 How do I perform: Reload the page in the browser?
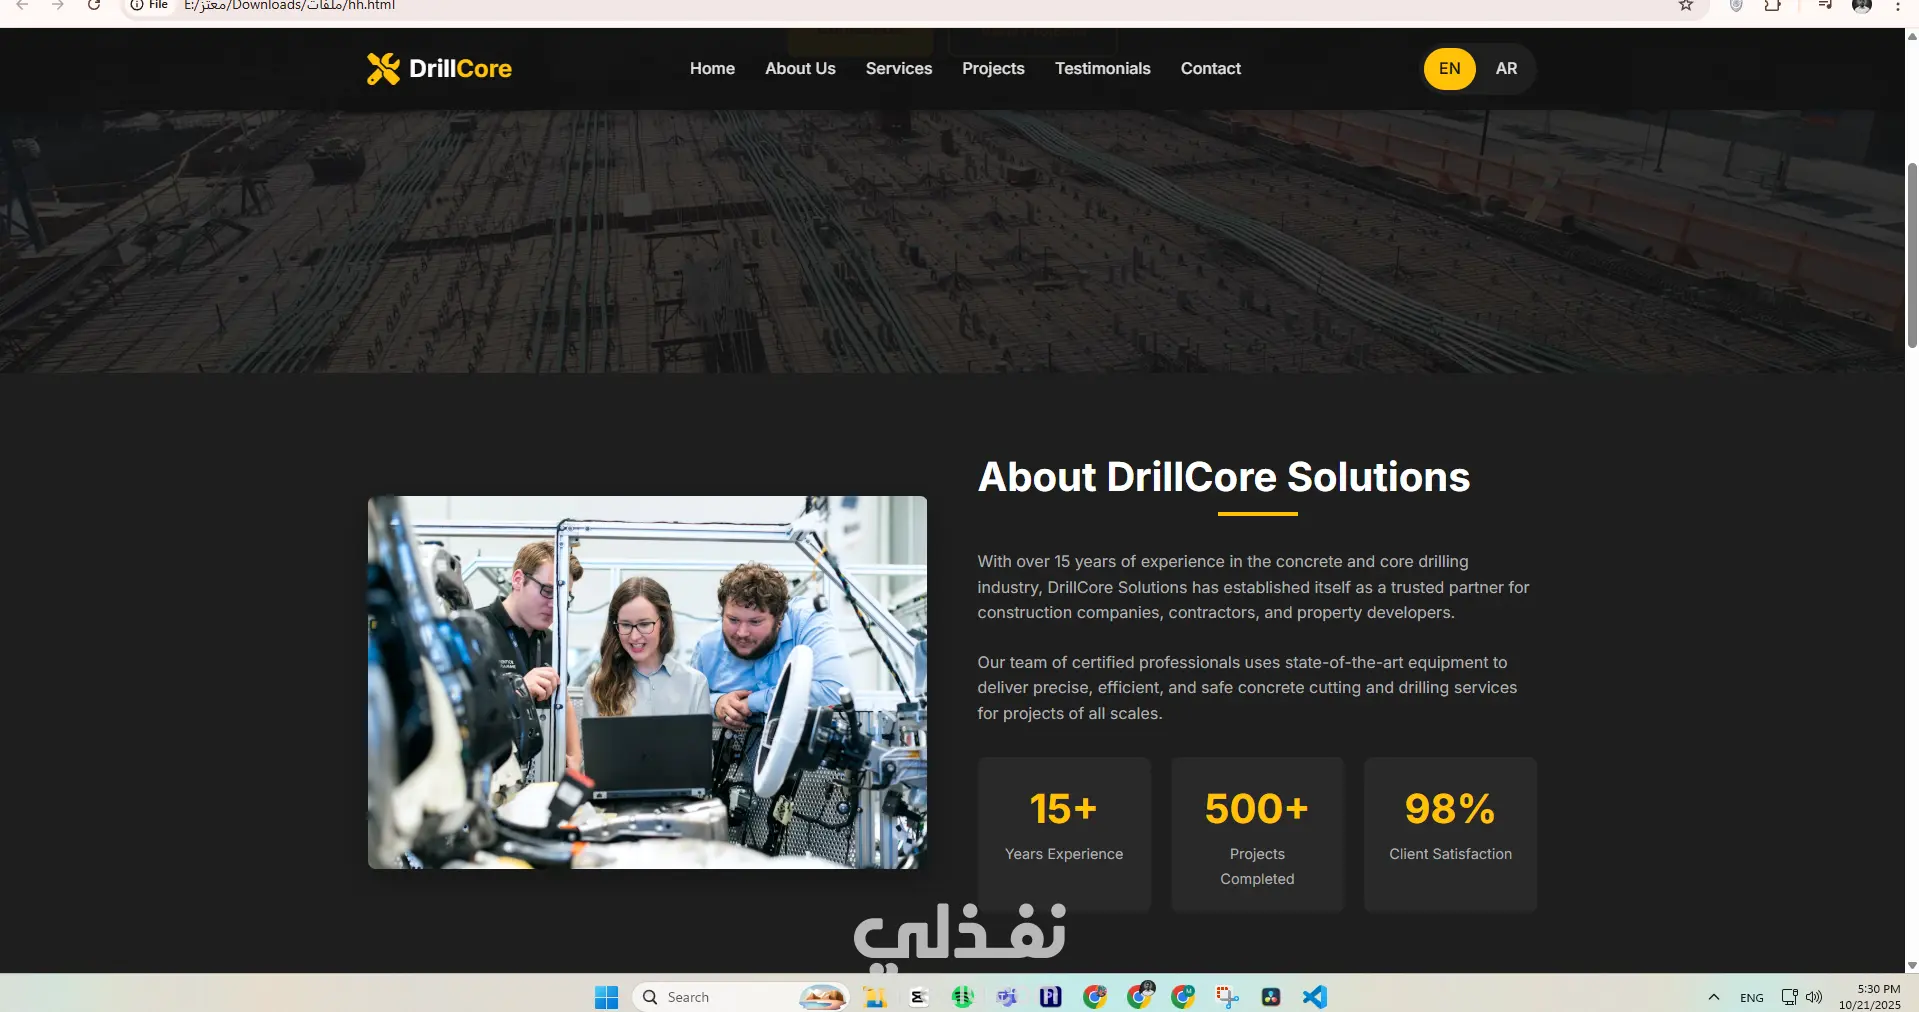(94, 5)
